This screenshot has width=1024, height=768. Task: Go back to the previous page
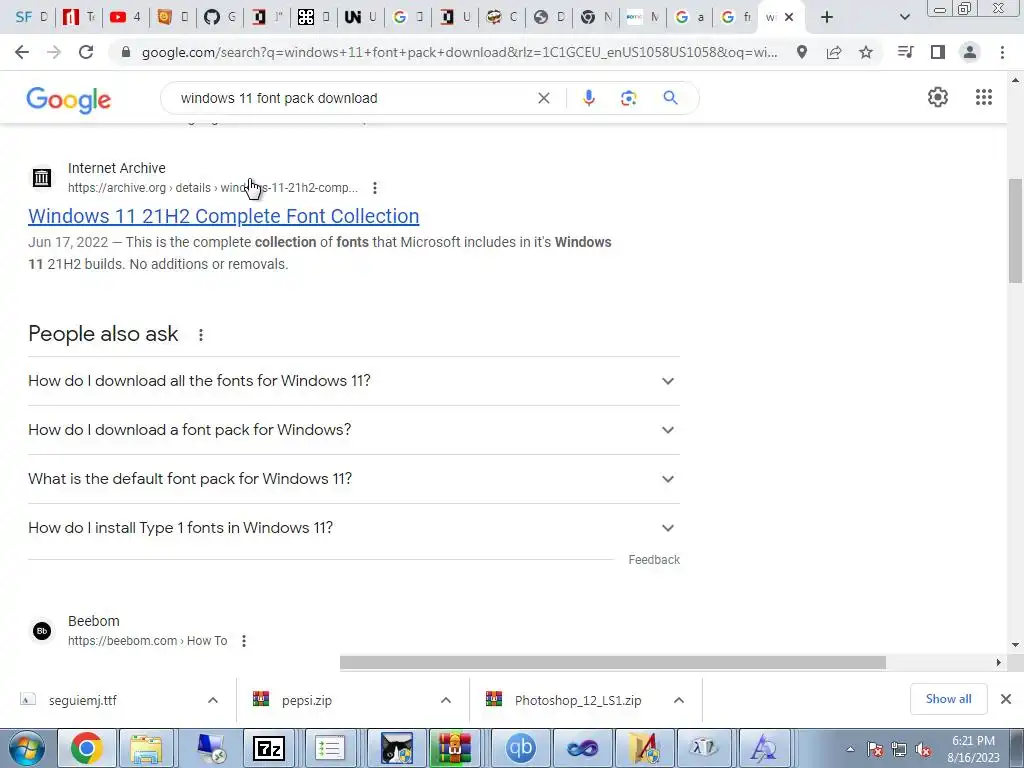(22, 52)
